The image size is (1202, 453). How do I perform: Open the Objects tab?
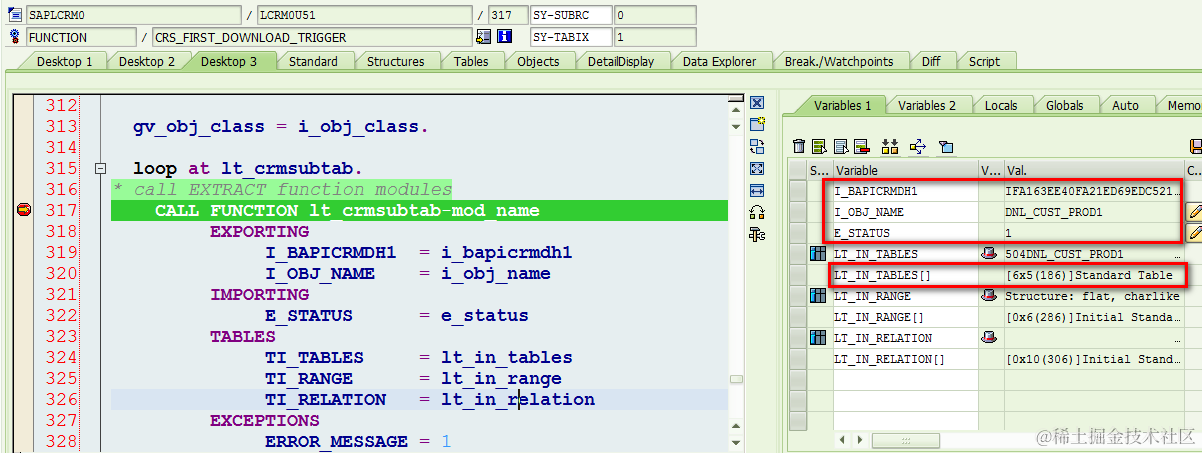pos(538,61)
